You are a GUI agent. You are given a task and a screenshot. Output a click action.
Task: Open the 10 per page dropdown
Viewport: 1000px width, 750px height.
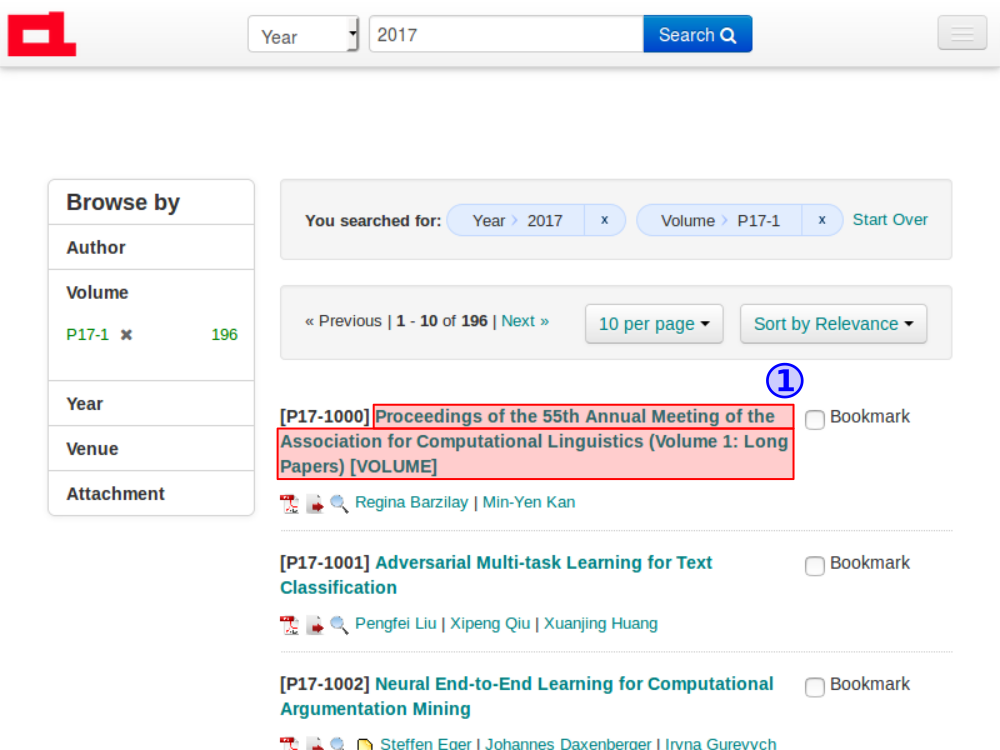[x=654, y=324]
